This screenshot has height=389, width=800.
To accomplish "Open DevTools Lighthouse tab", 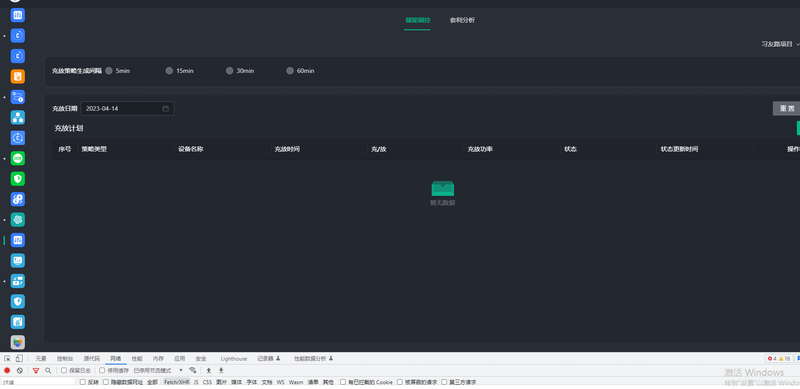I will pos(234,359).
